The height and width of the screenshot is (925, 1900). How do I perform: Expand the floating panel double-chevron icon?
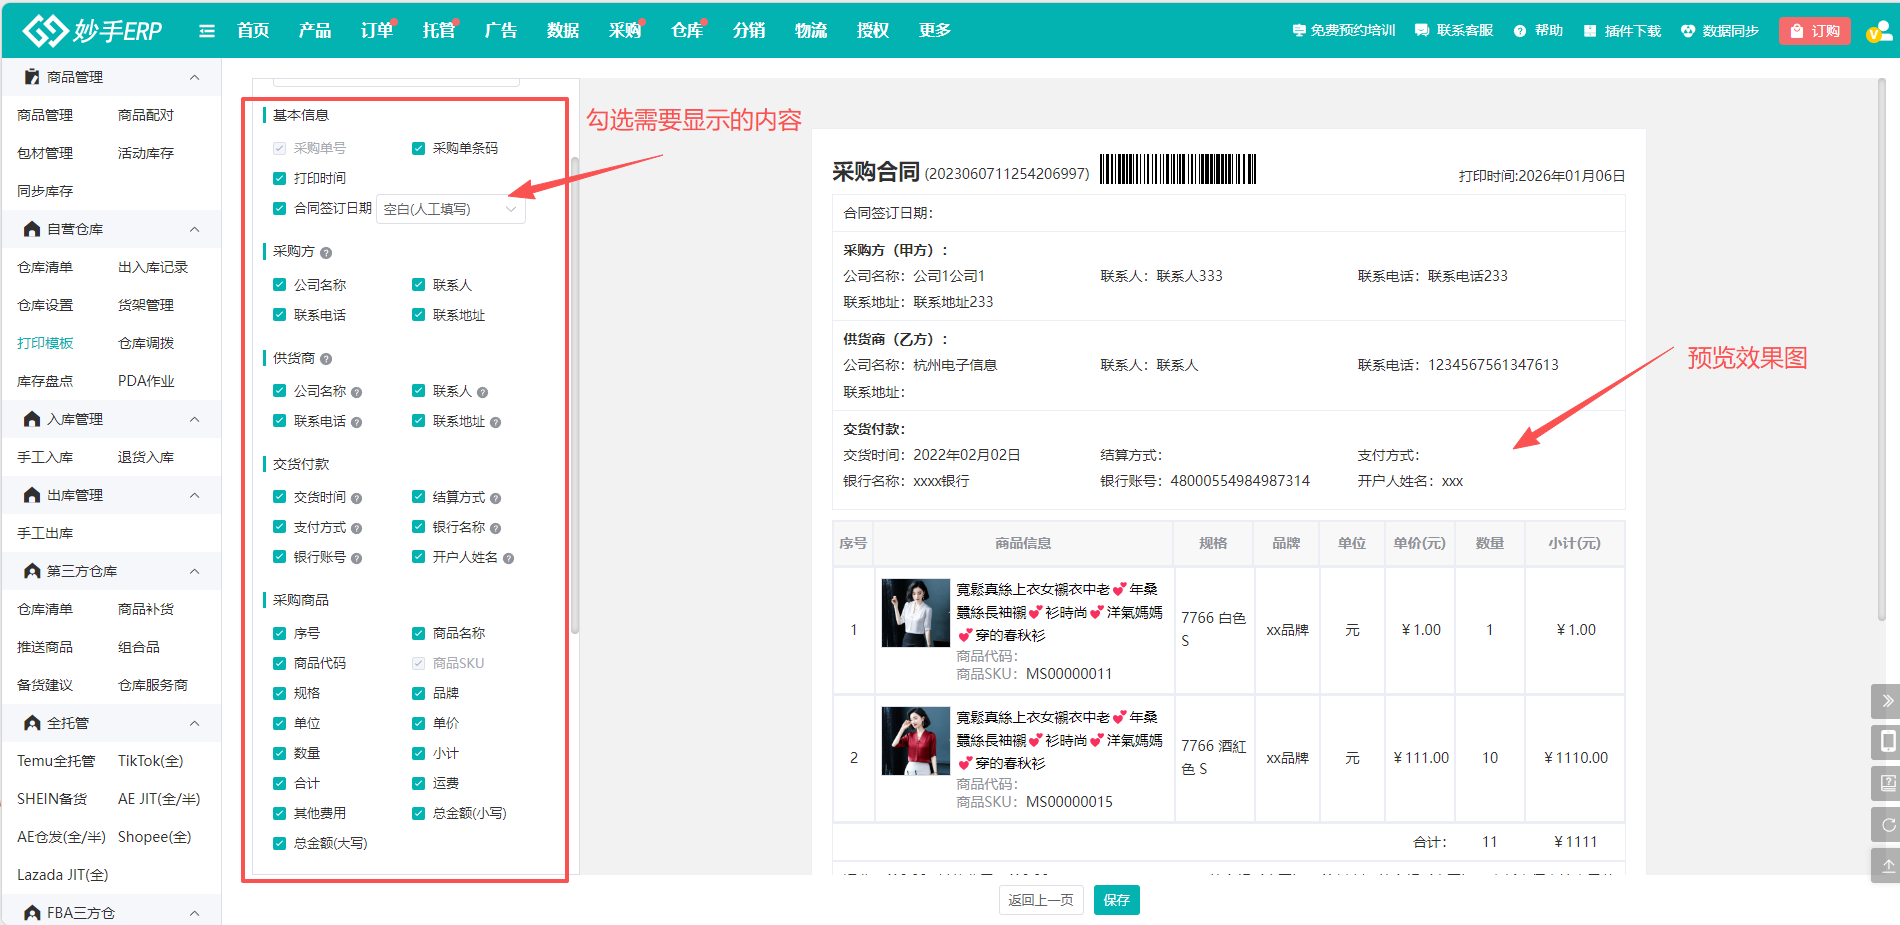point(1886,701)
